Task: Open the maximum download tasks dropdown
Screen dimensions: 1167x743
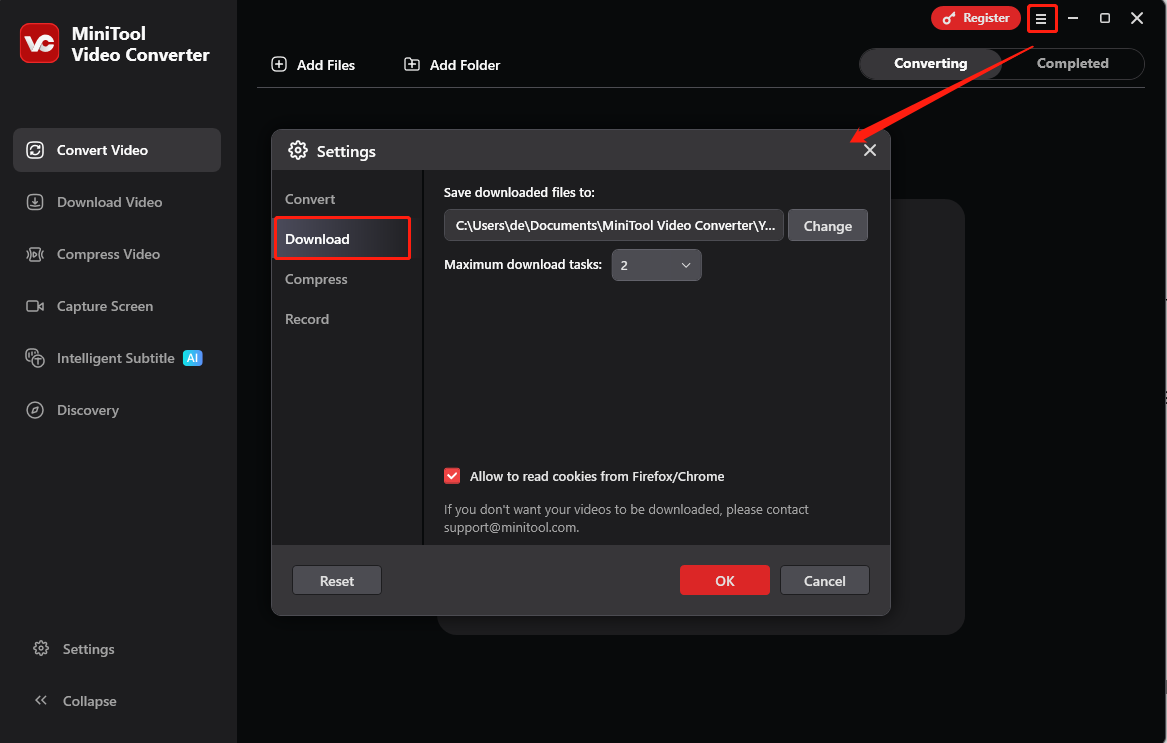Action: (656, 265)
